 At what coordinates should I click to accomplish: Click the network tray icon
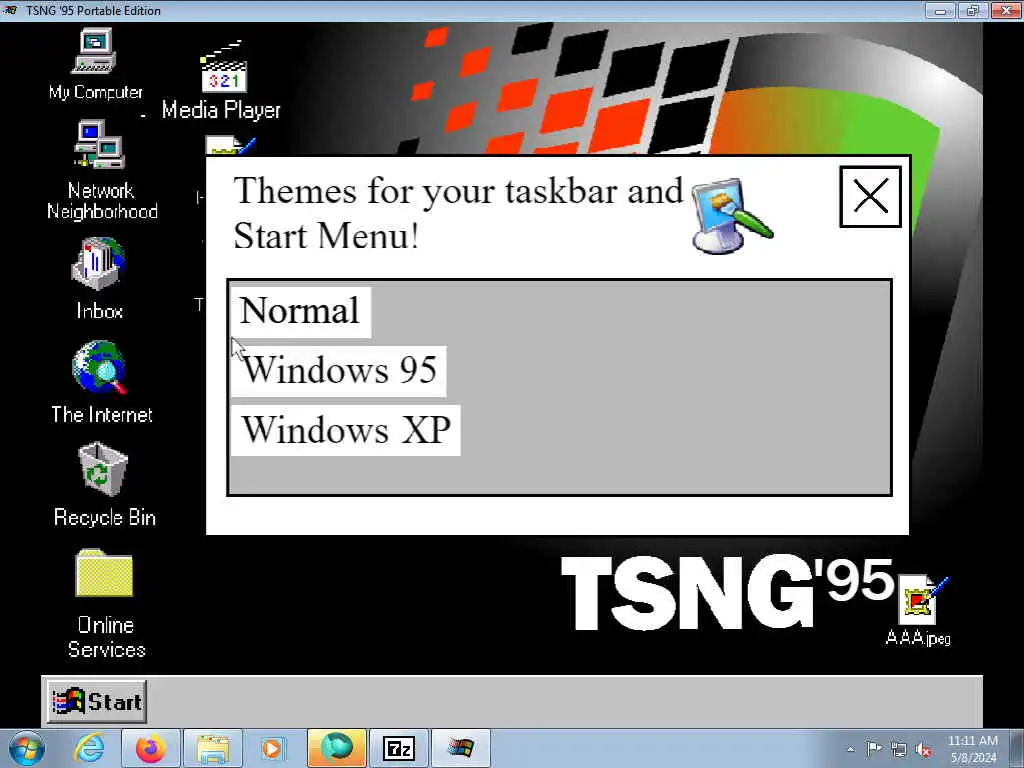tap(899, 750)
